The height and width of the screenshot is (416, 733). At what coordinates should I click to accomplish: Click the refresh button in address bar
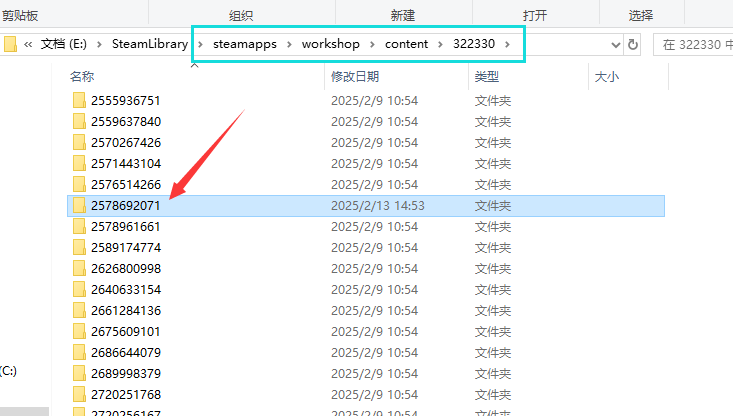point(632,45)
